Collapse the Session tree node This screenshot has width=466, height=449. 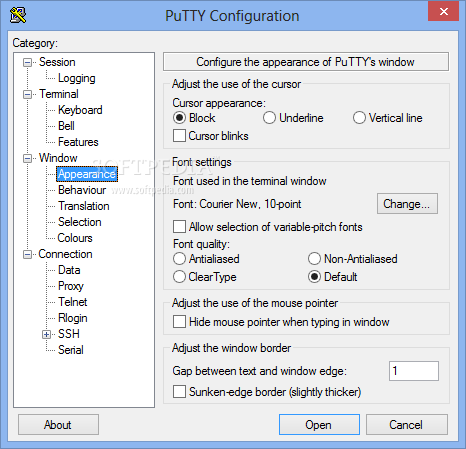[x=27, y=62]
